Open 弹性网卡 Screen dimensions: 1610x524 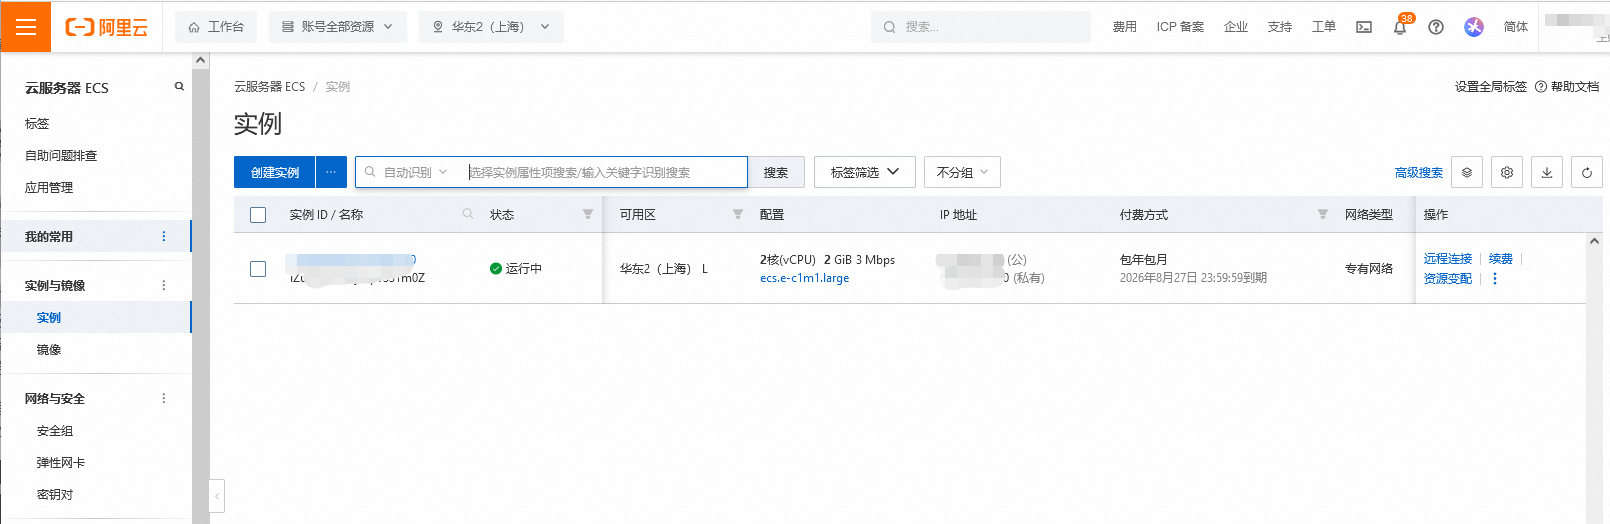coord(61,462)
